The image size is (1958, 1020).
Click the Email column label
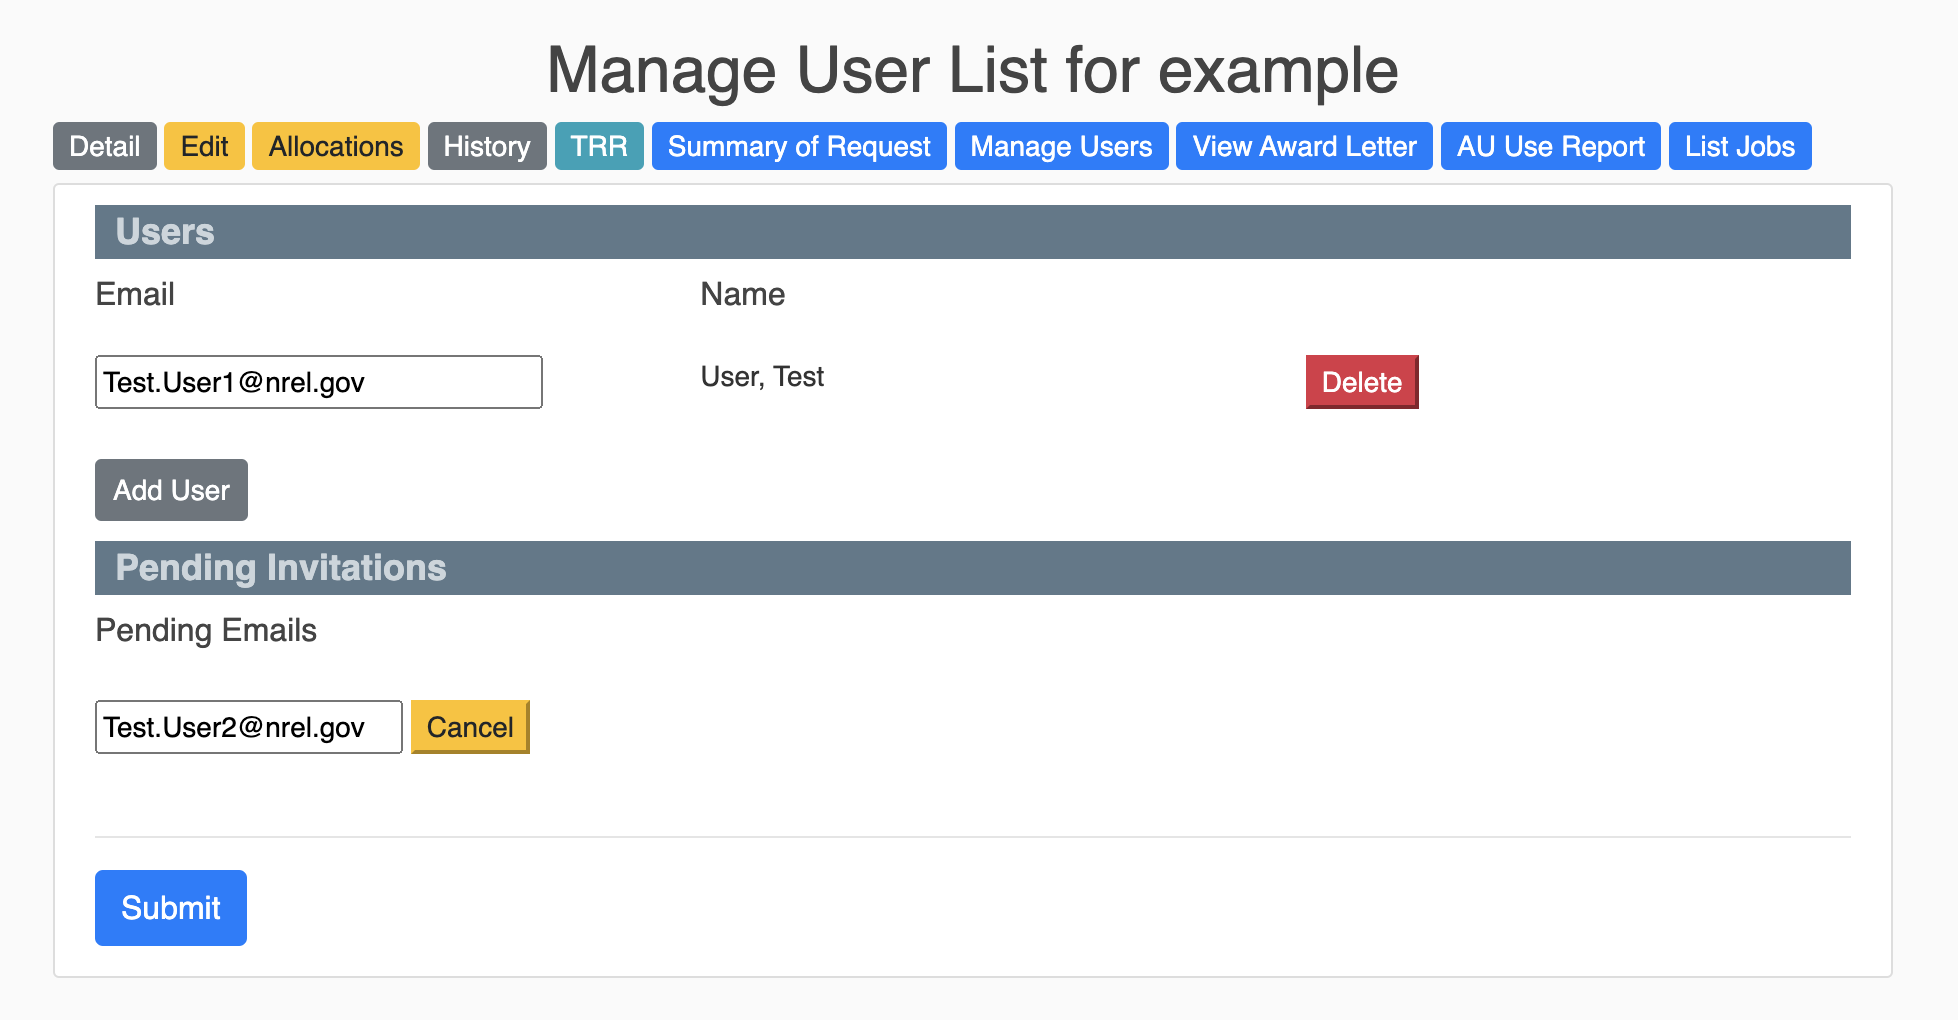(x=134, y=294)
